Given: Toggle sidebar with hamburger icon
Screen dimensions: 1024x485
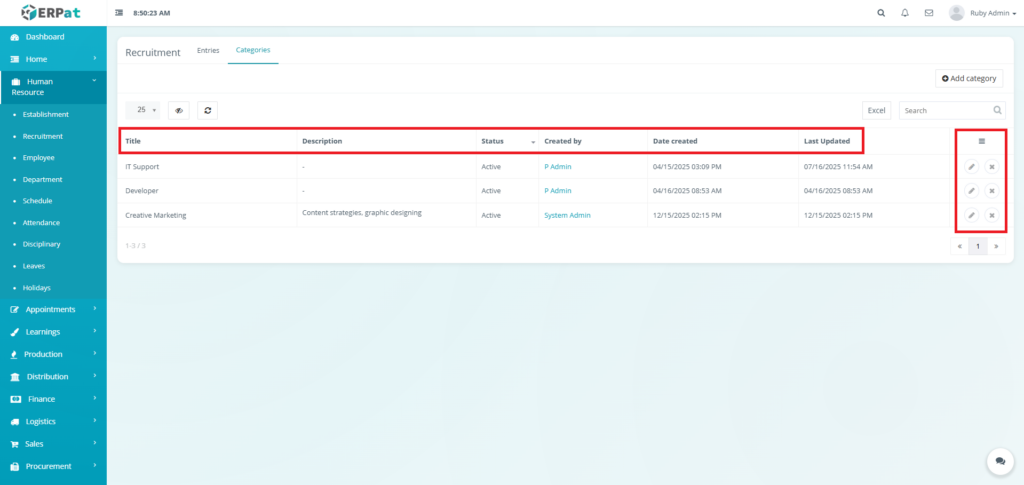Looking at the screenshot, I should (120, 13).
